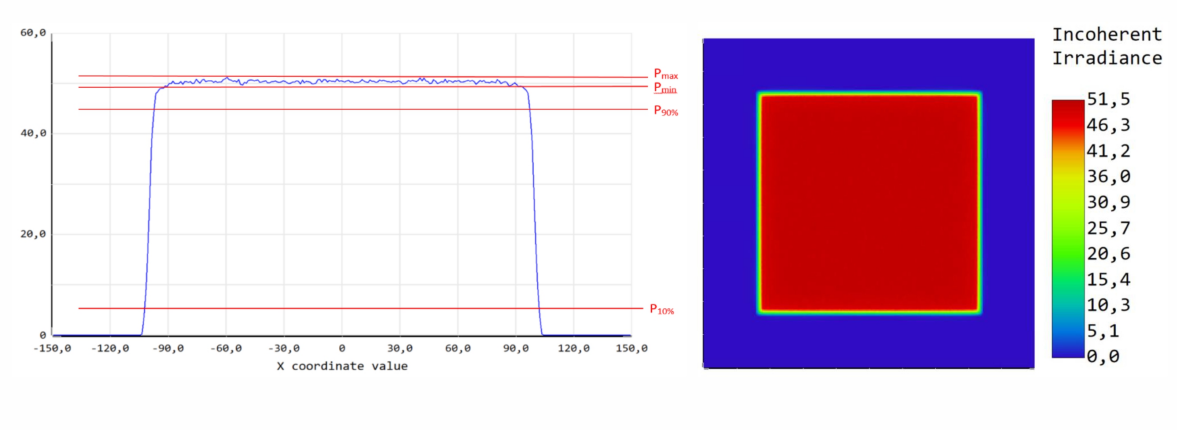Viewport: 1177px width, 430px height.
Task: Click the -150,0 tick on the x-axis
Action: 54,349
